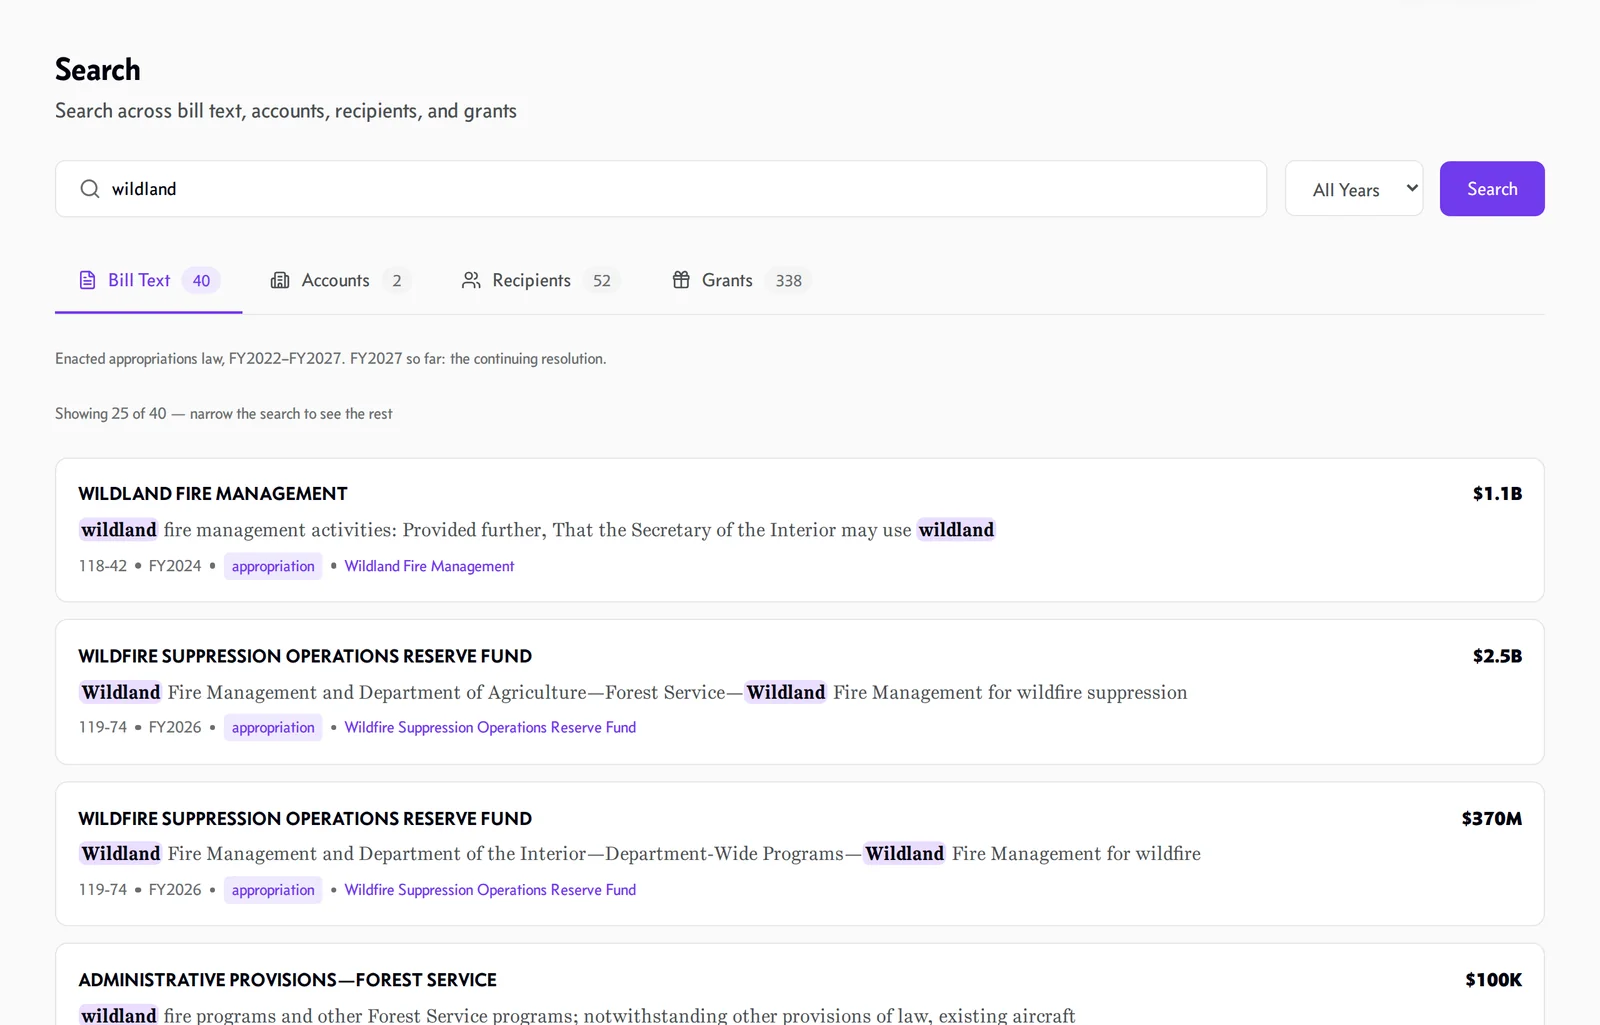
Task: Click the Bill Text document icon
Action: click(88, 280)
